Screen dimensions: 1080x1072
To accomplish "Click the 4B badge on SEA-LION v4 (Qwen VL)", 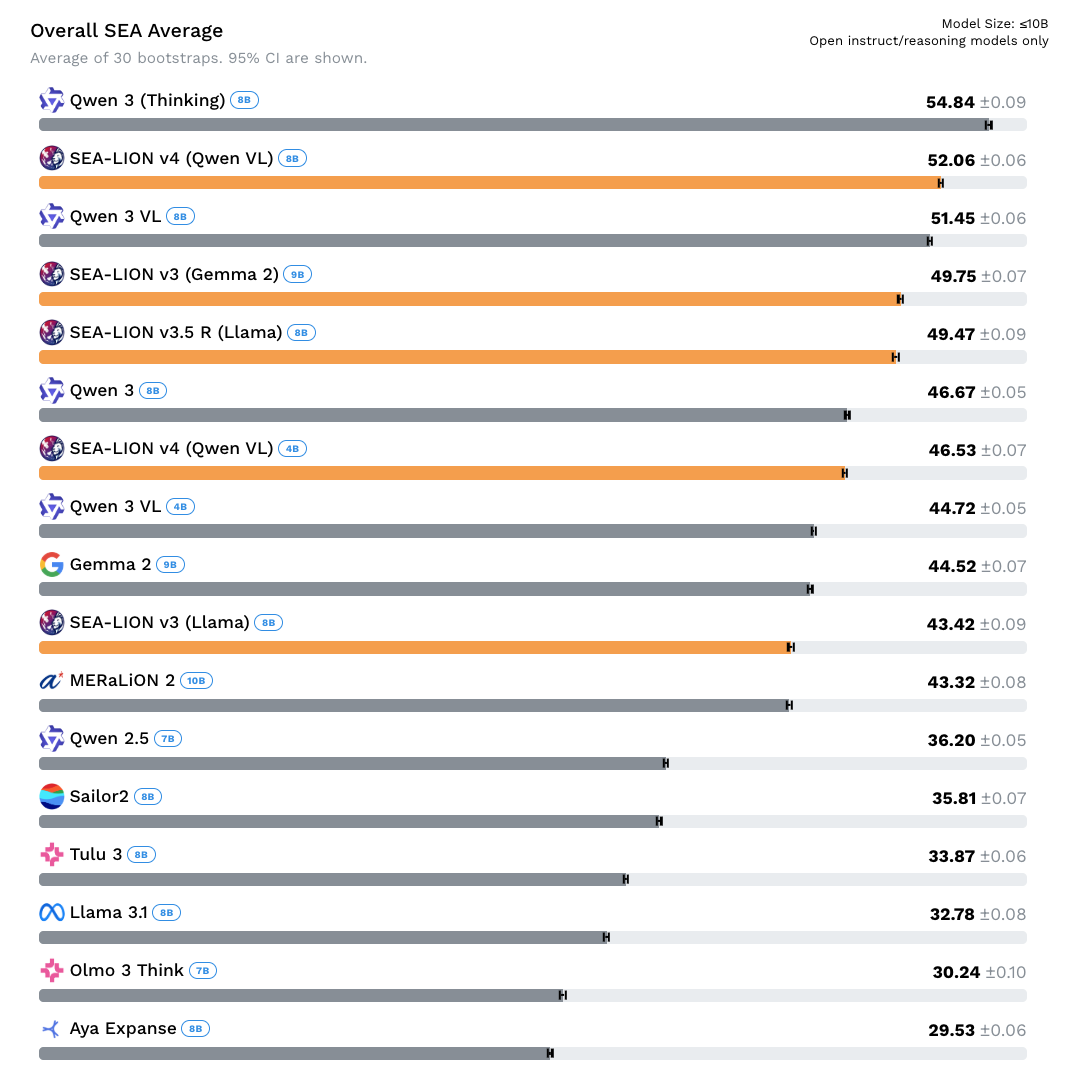I will pos(292,449).
